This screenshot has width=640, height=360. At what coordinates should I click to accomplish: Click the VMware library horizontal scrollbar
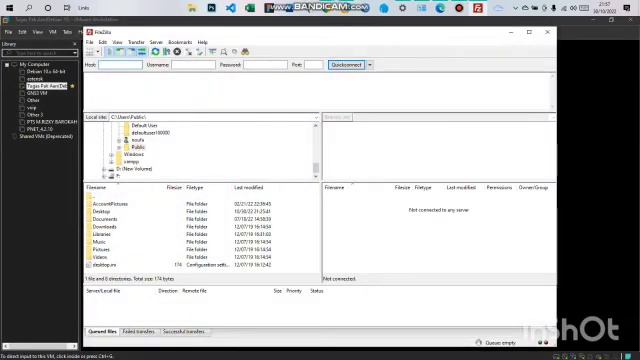[40, 346]
